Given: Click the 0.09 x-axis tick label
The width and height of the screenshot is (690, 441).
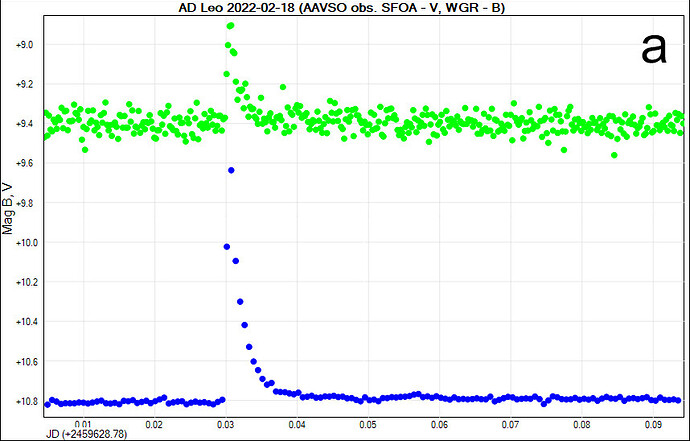Looking at the screenshot, I should pyautogui.click(x=652, y=424).
